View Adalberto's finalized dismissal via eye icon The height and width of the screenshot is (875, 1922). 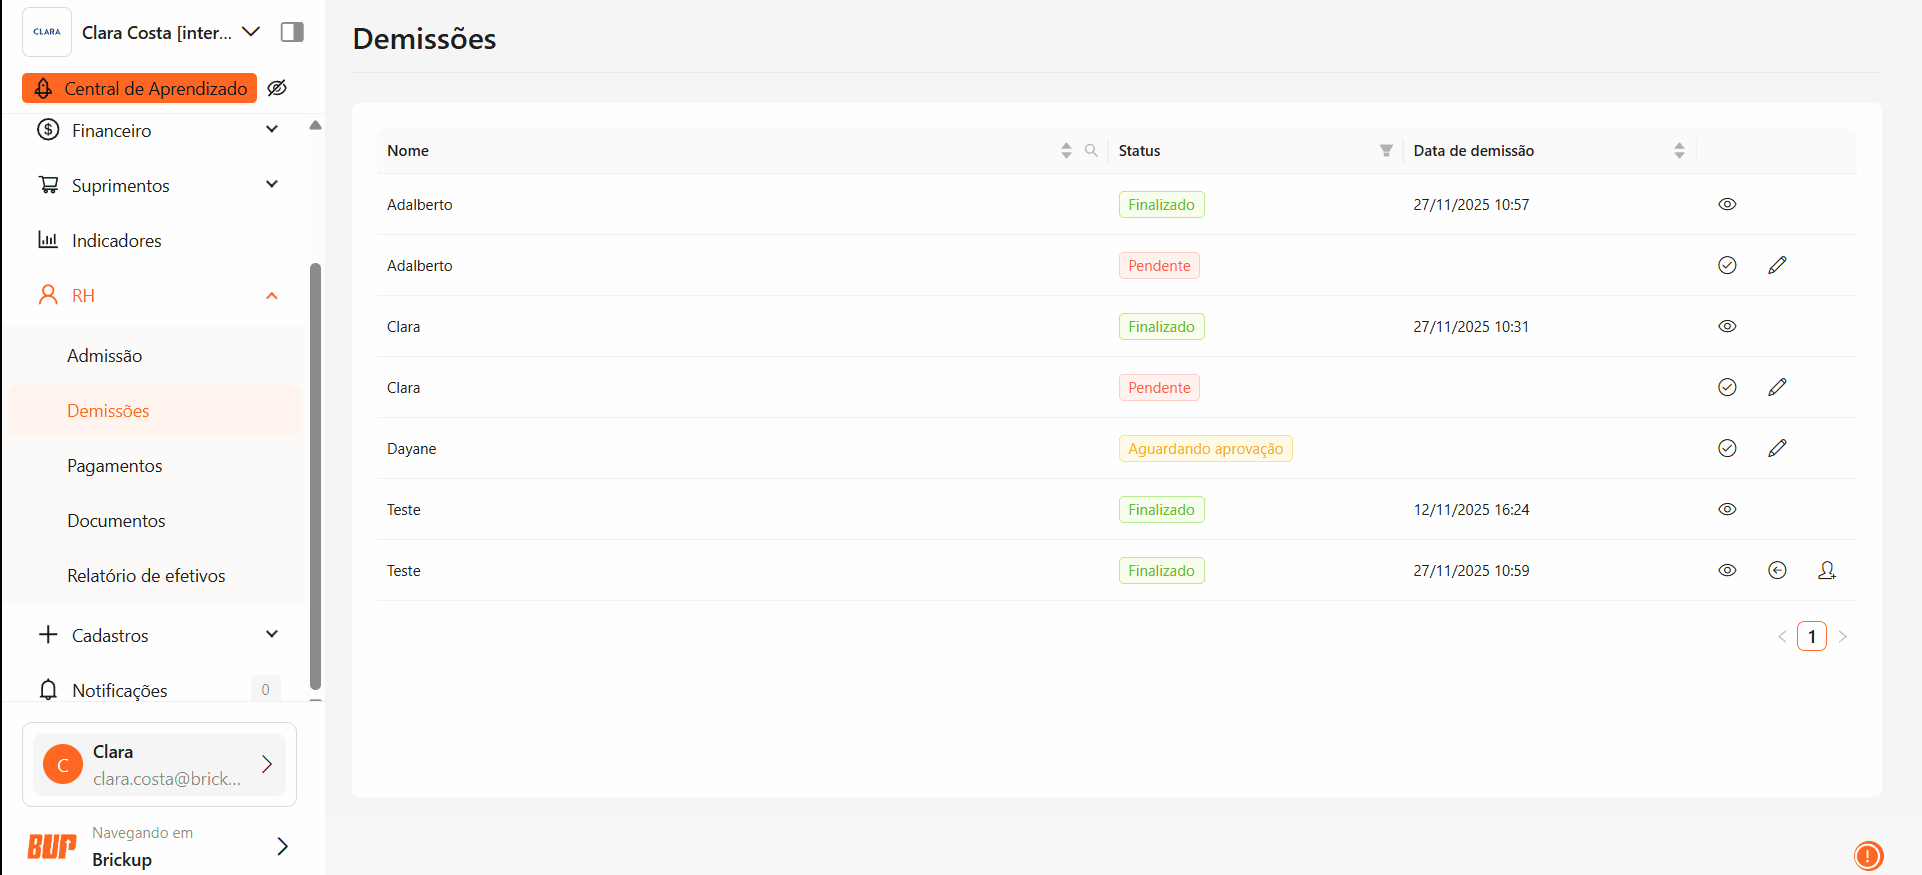point(1727,204)
